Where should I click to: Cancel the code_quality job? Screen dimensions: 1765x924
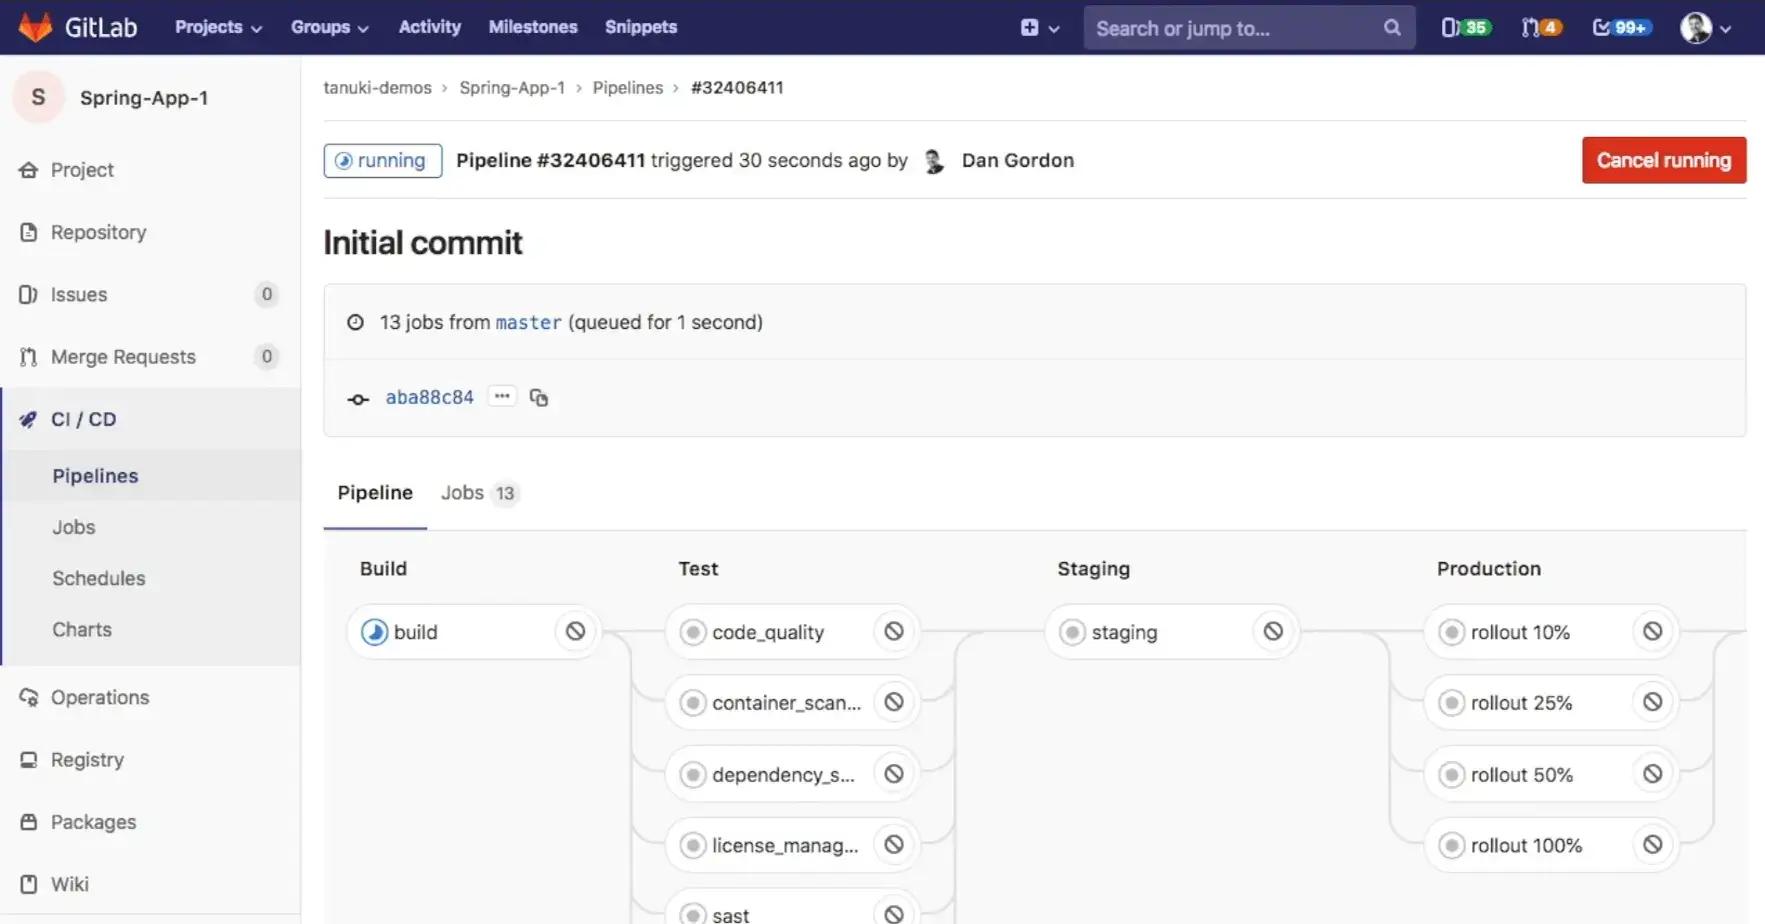(894, 631)
